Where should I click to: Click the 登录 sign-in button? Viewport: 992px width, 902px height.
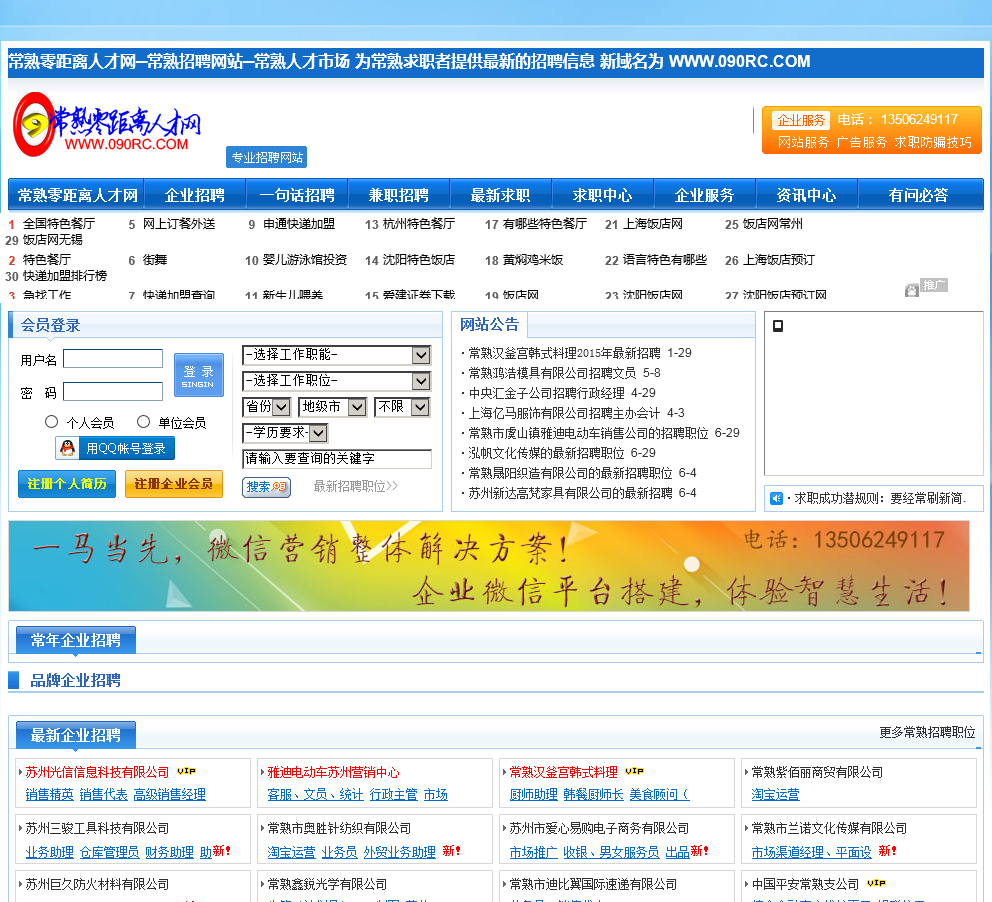click(198, 375)
